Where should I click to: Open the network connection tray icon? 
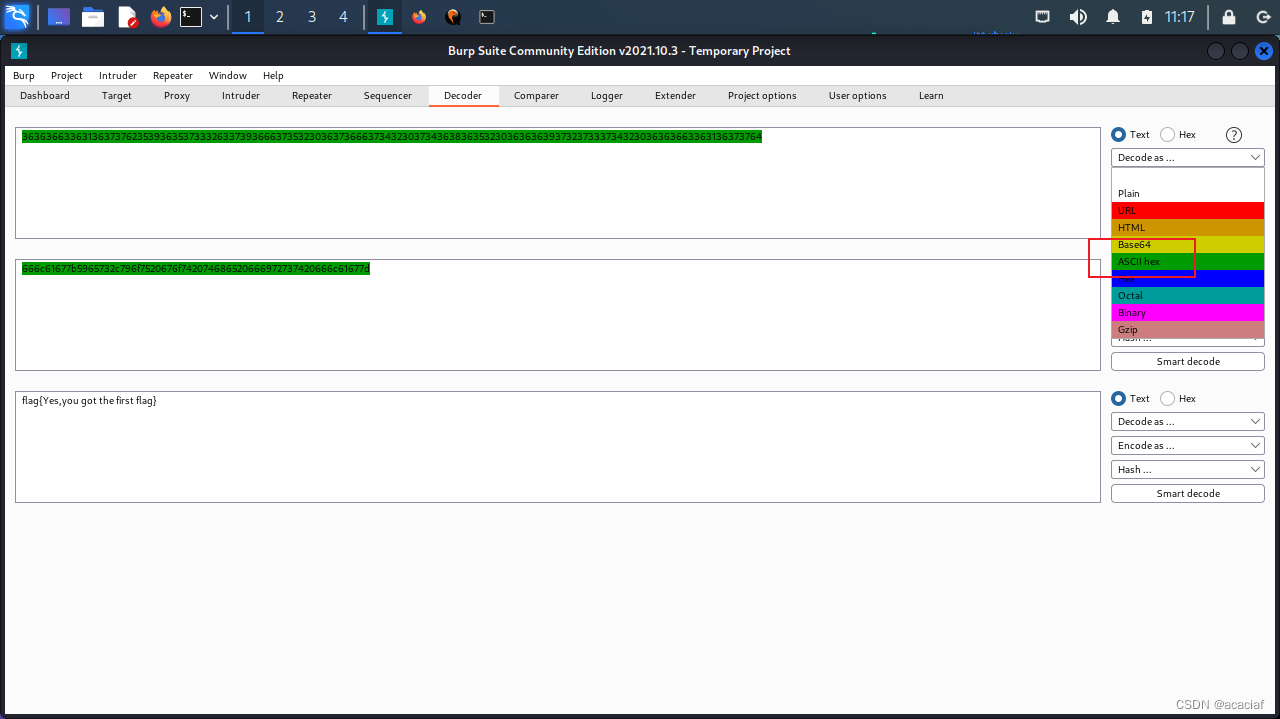tap(1043, 17)
